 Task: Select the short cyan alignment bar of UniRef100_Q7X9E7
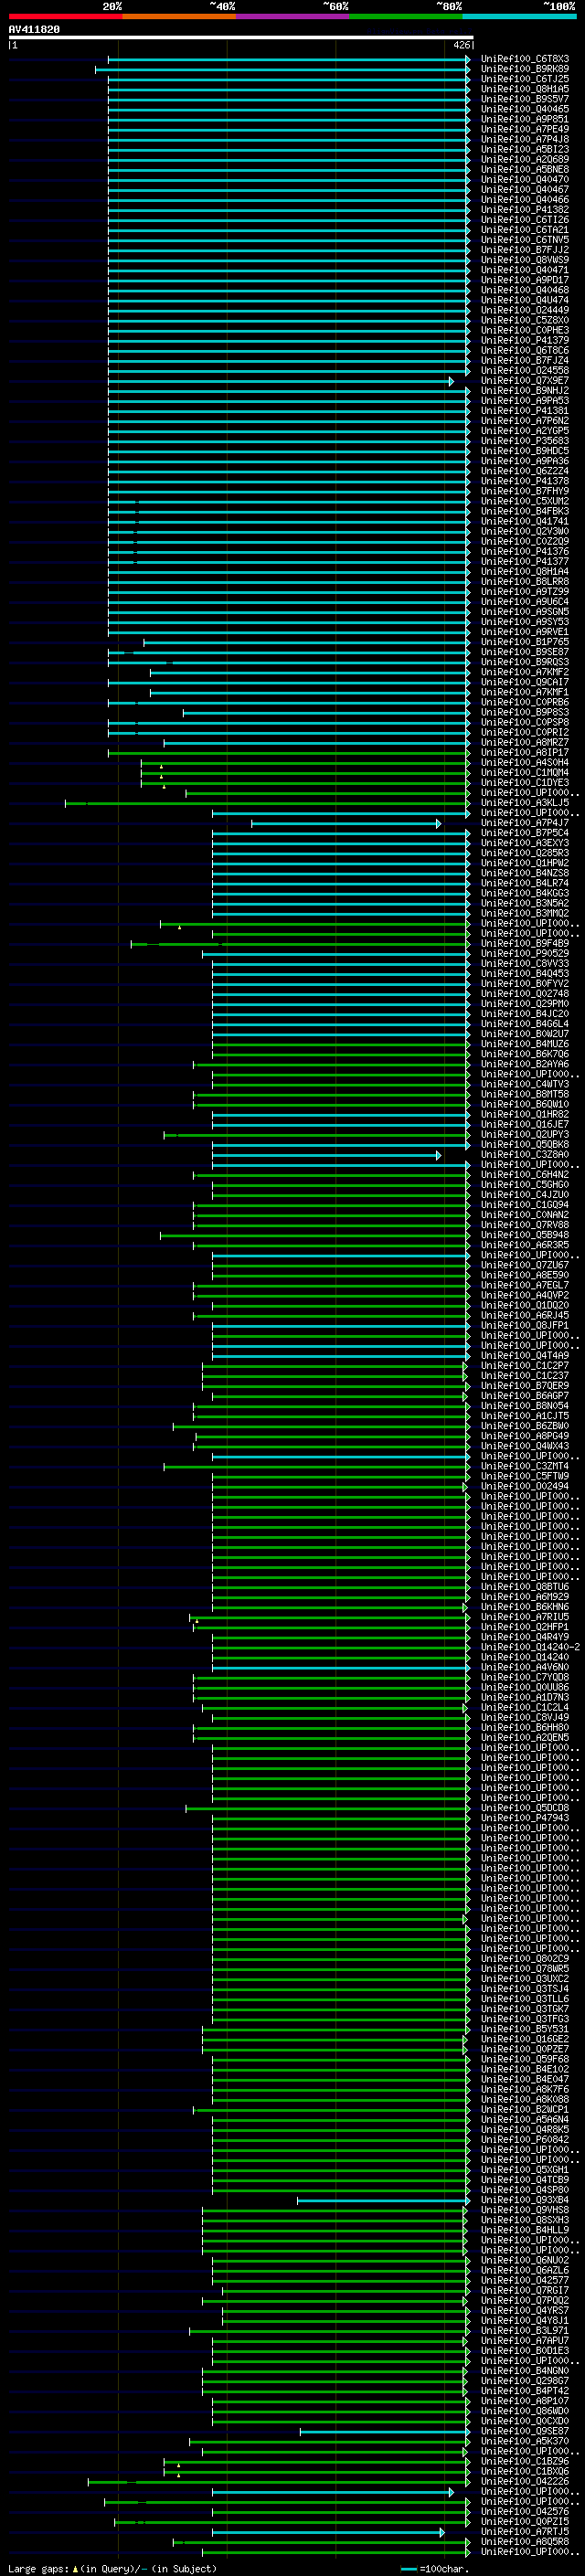click(x=280, y=381)
